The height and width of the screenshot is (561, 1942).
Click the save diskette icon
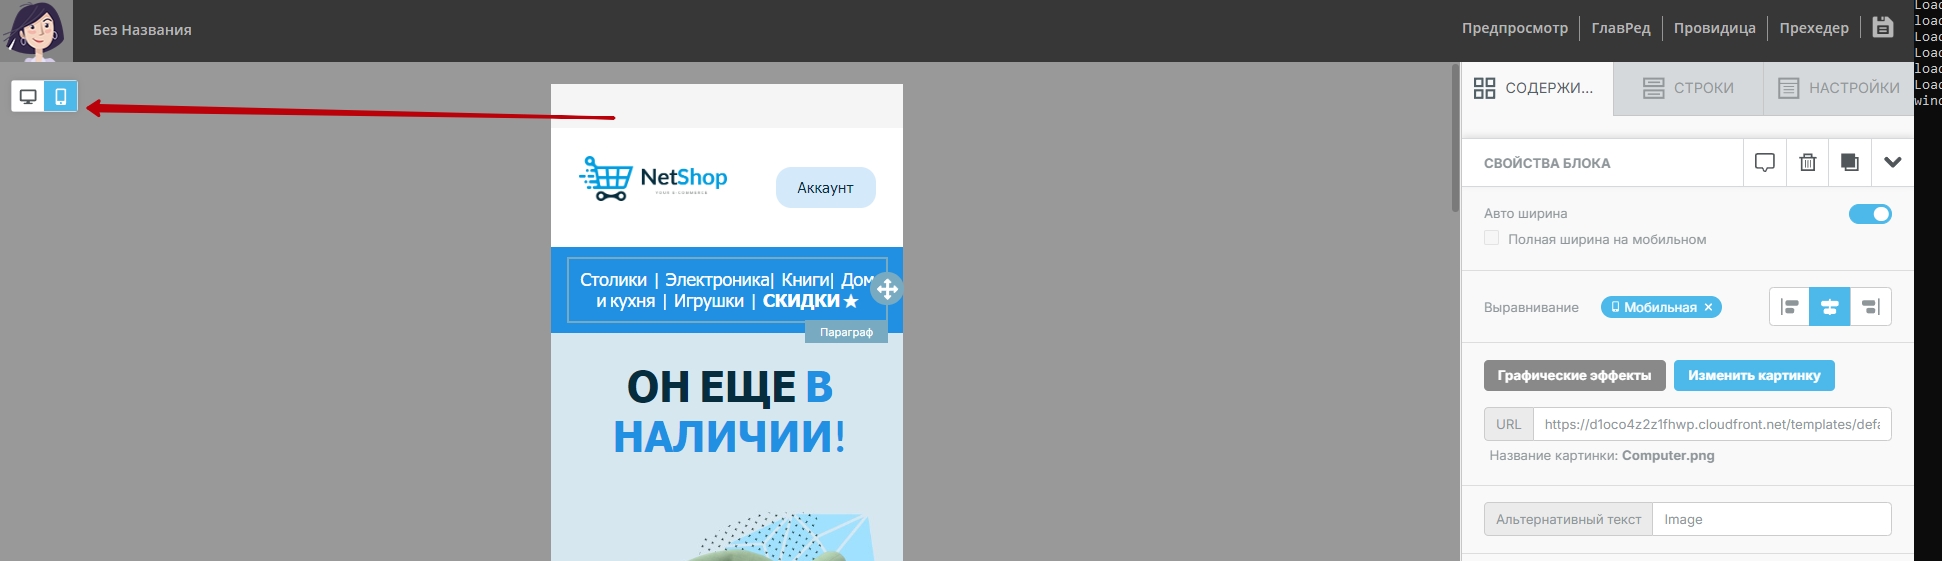pyautogui.click(x=1882, y=28)
